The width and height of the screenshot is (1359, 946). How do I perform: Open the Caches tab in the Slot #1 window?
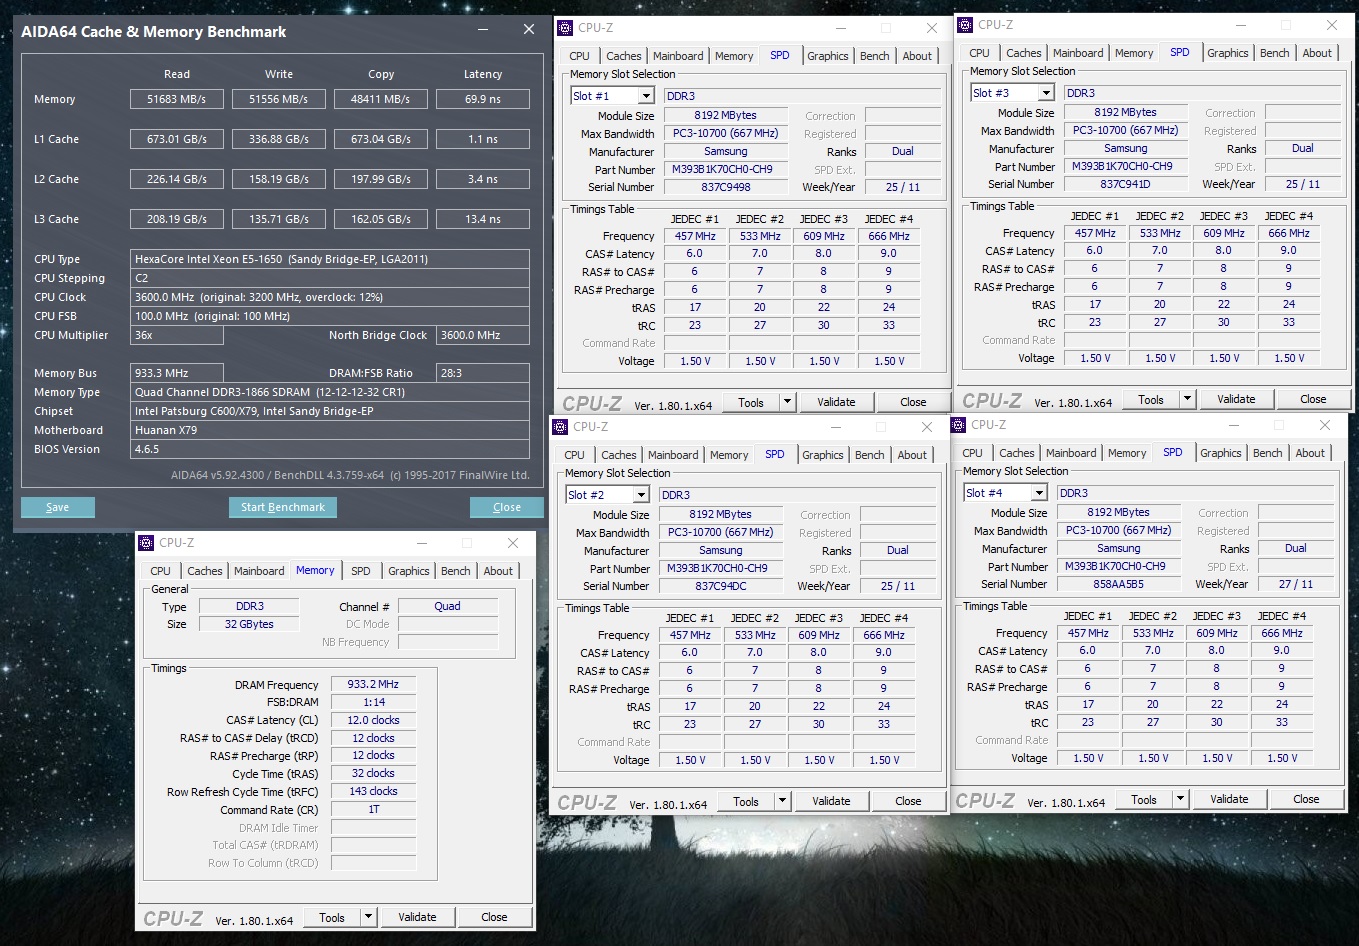[x=624, y=56]
